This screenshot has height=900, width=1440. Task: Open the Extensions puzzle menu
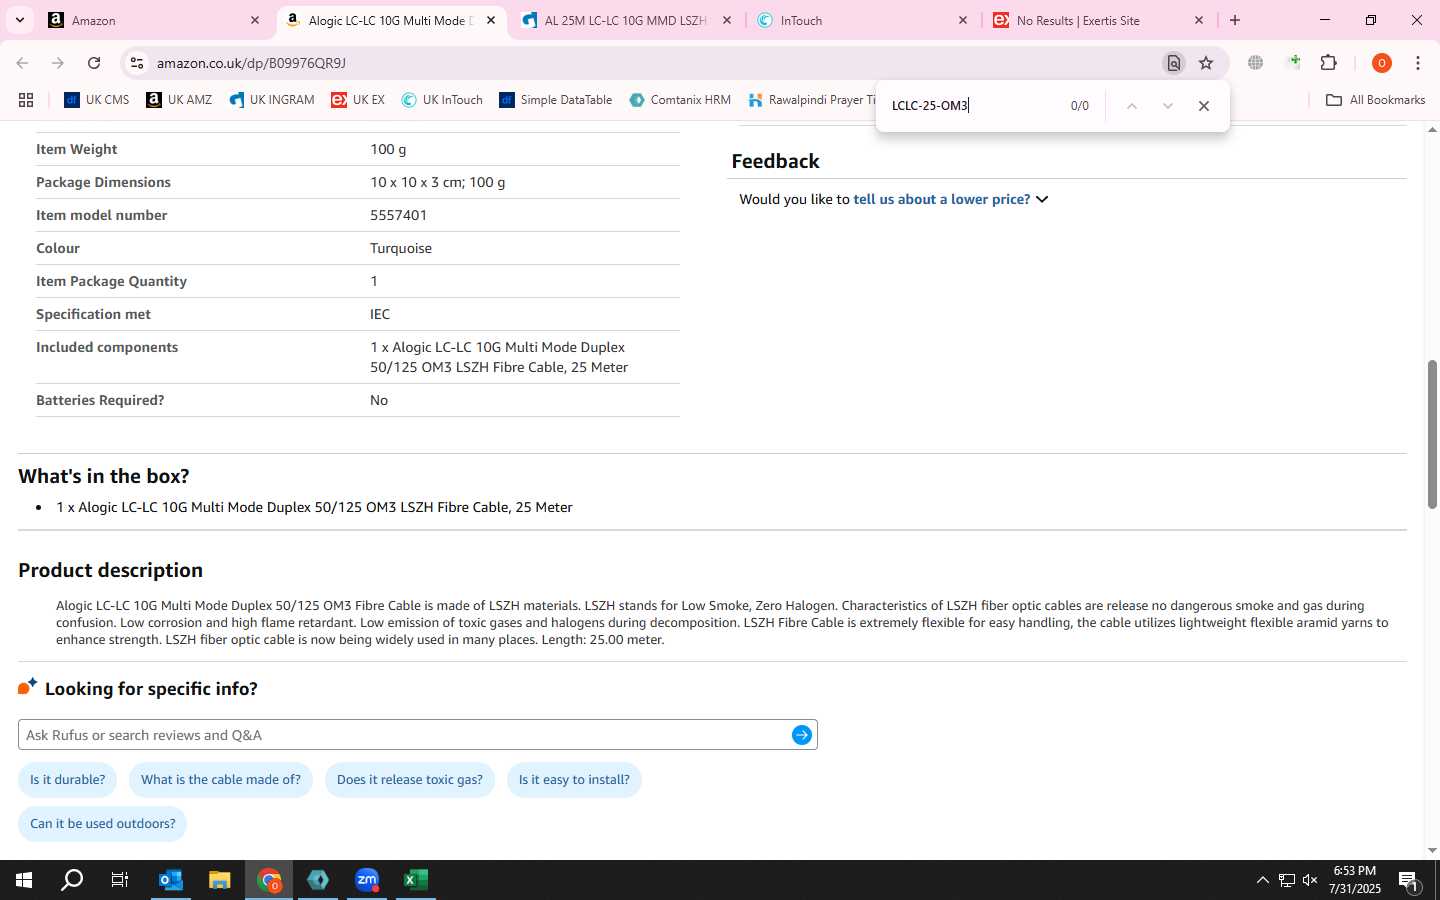click(x=1329, y=63)
